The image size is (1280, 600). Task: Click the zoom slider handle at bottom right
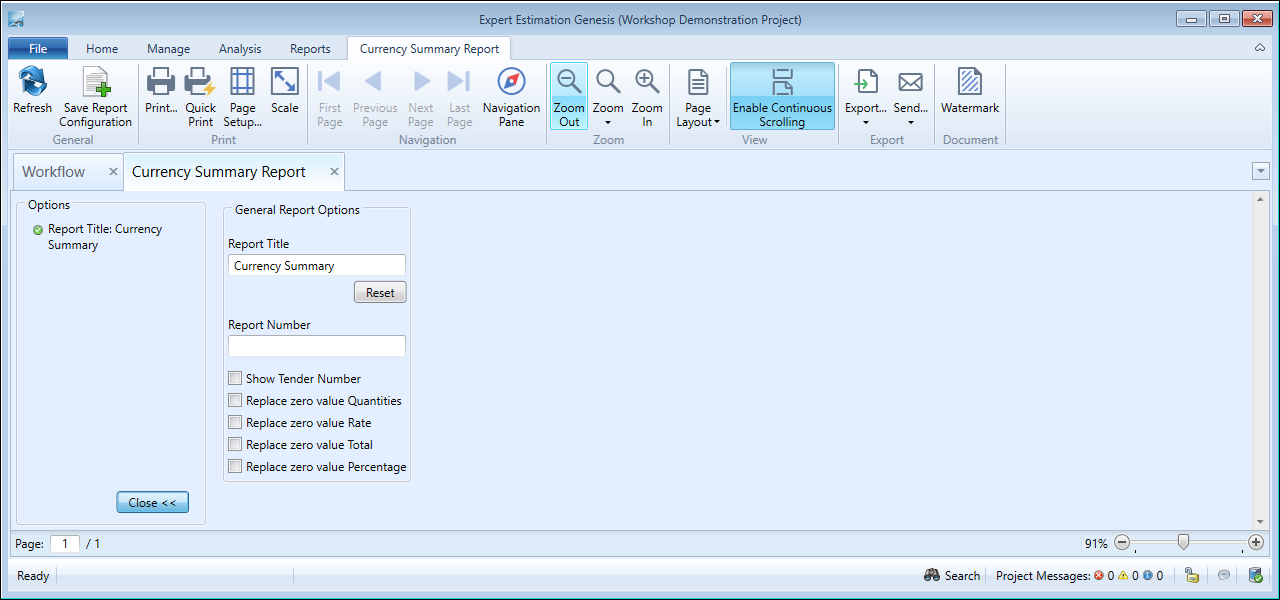point(1183,543)
